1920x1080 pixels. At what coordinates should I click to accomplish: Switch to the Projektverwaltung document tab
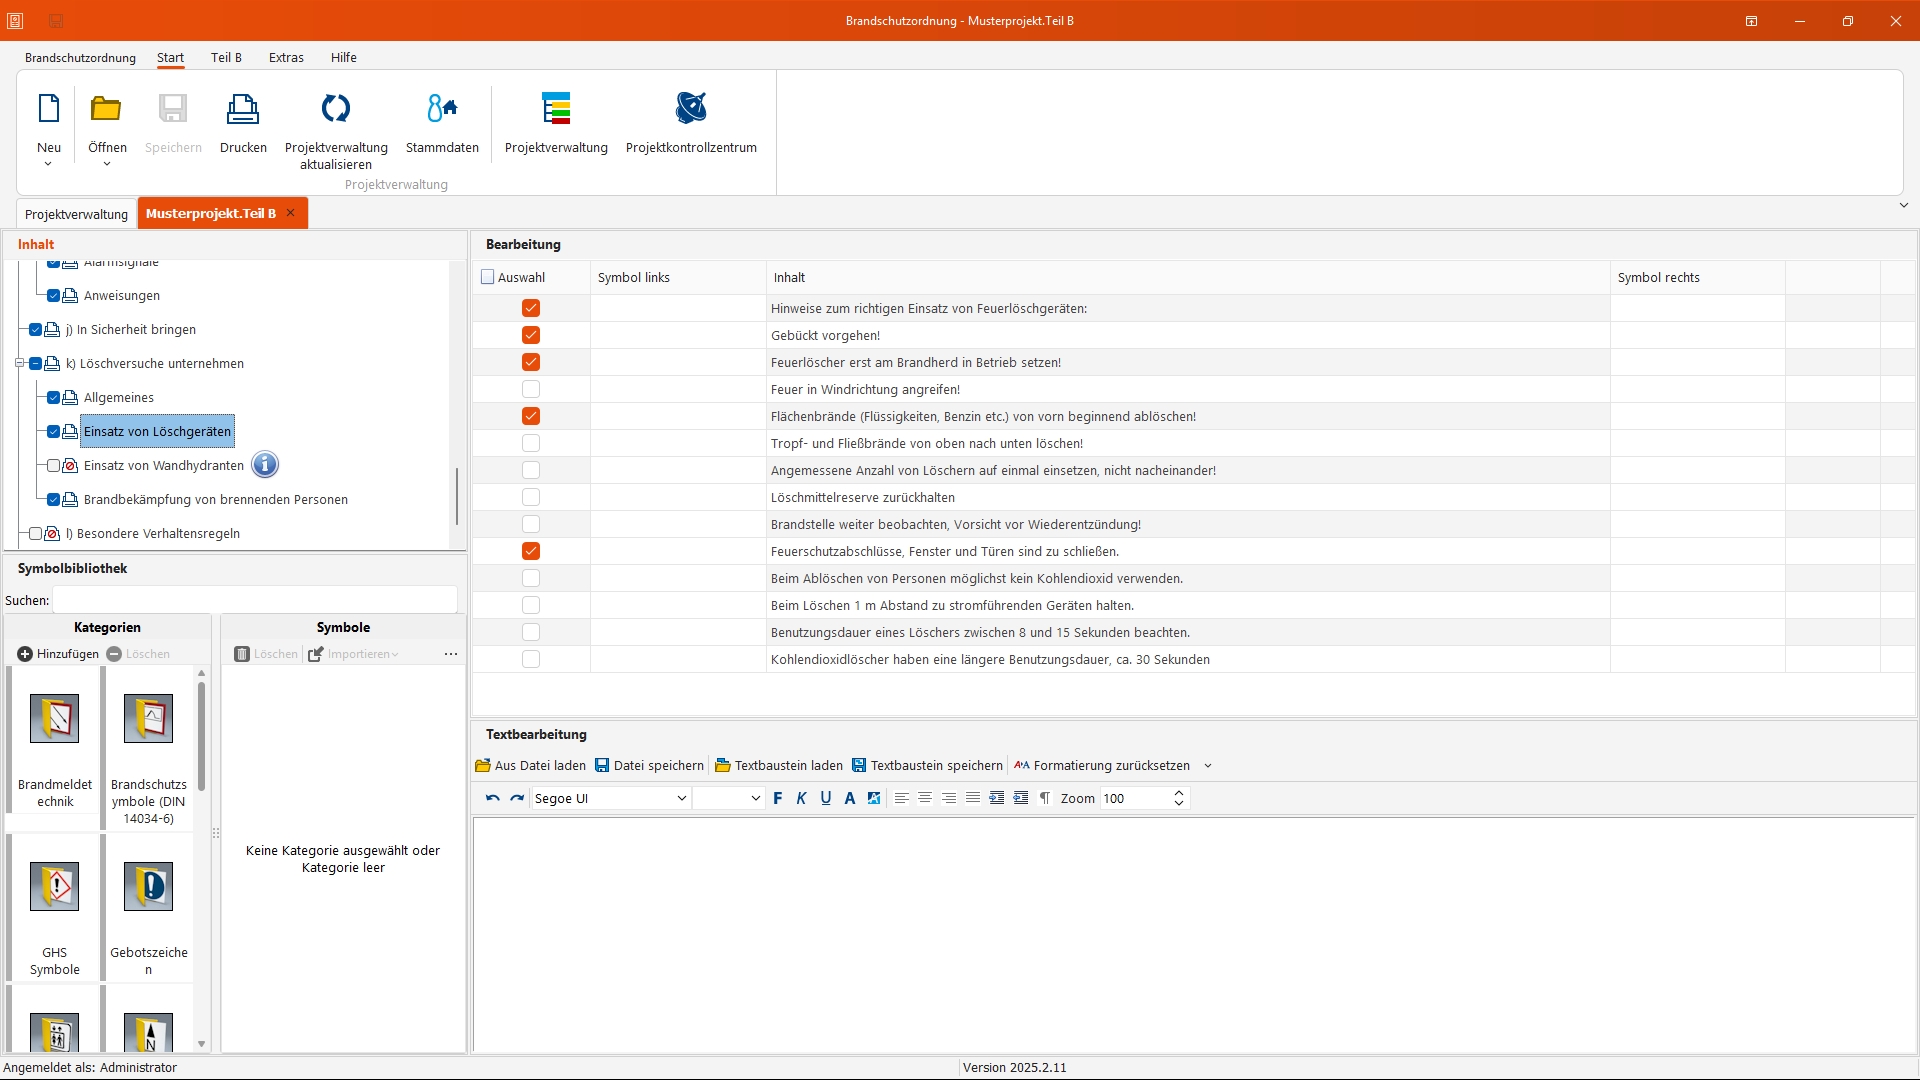tap(76, 214)
